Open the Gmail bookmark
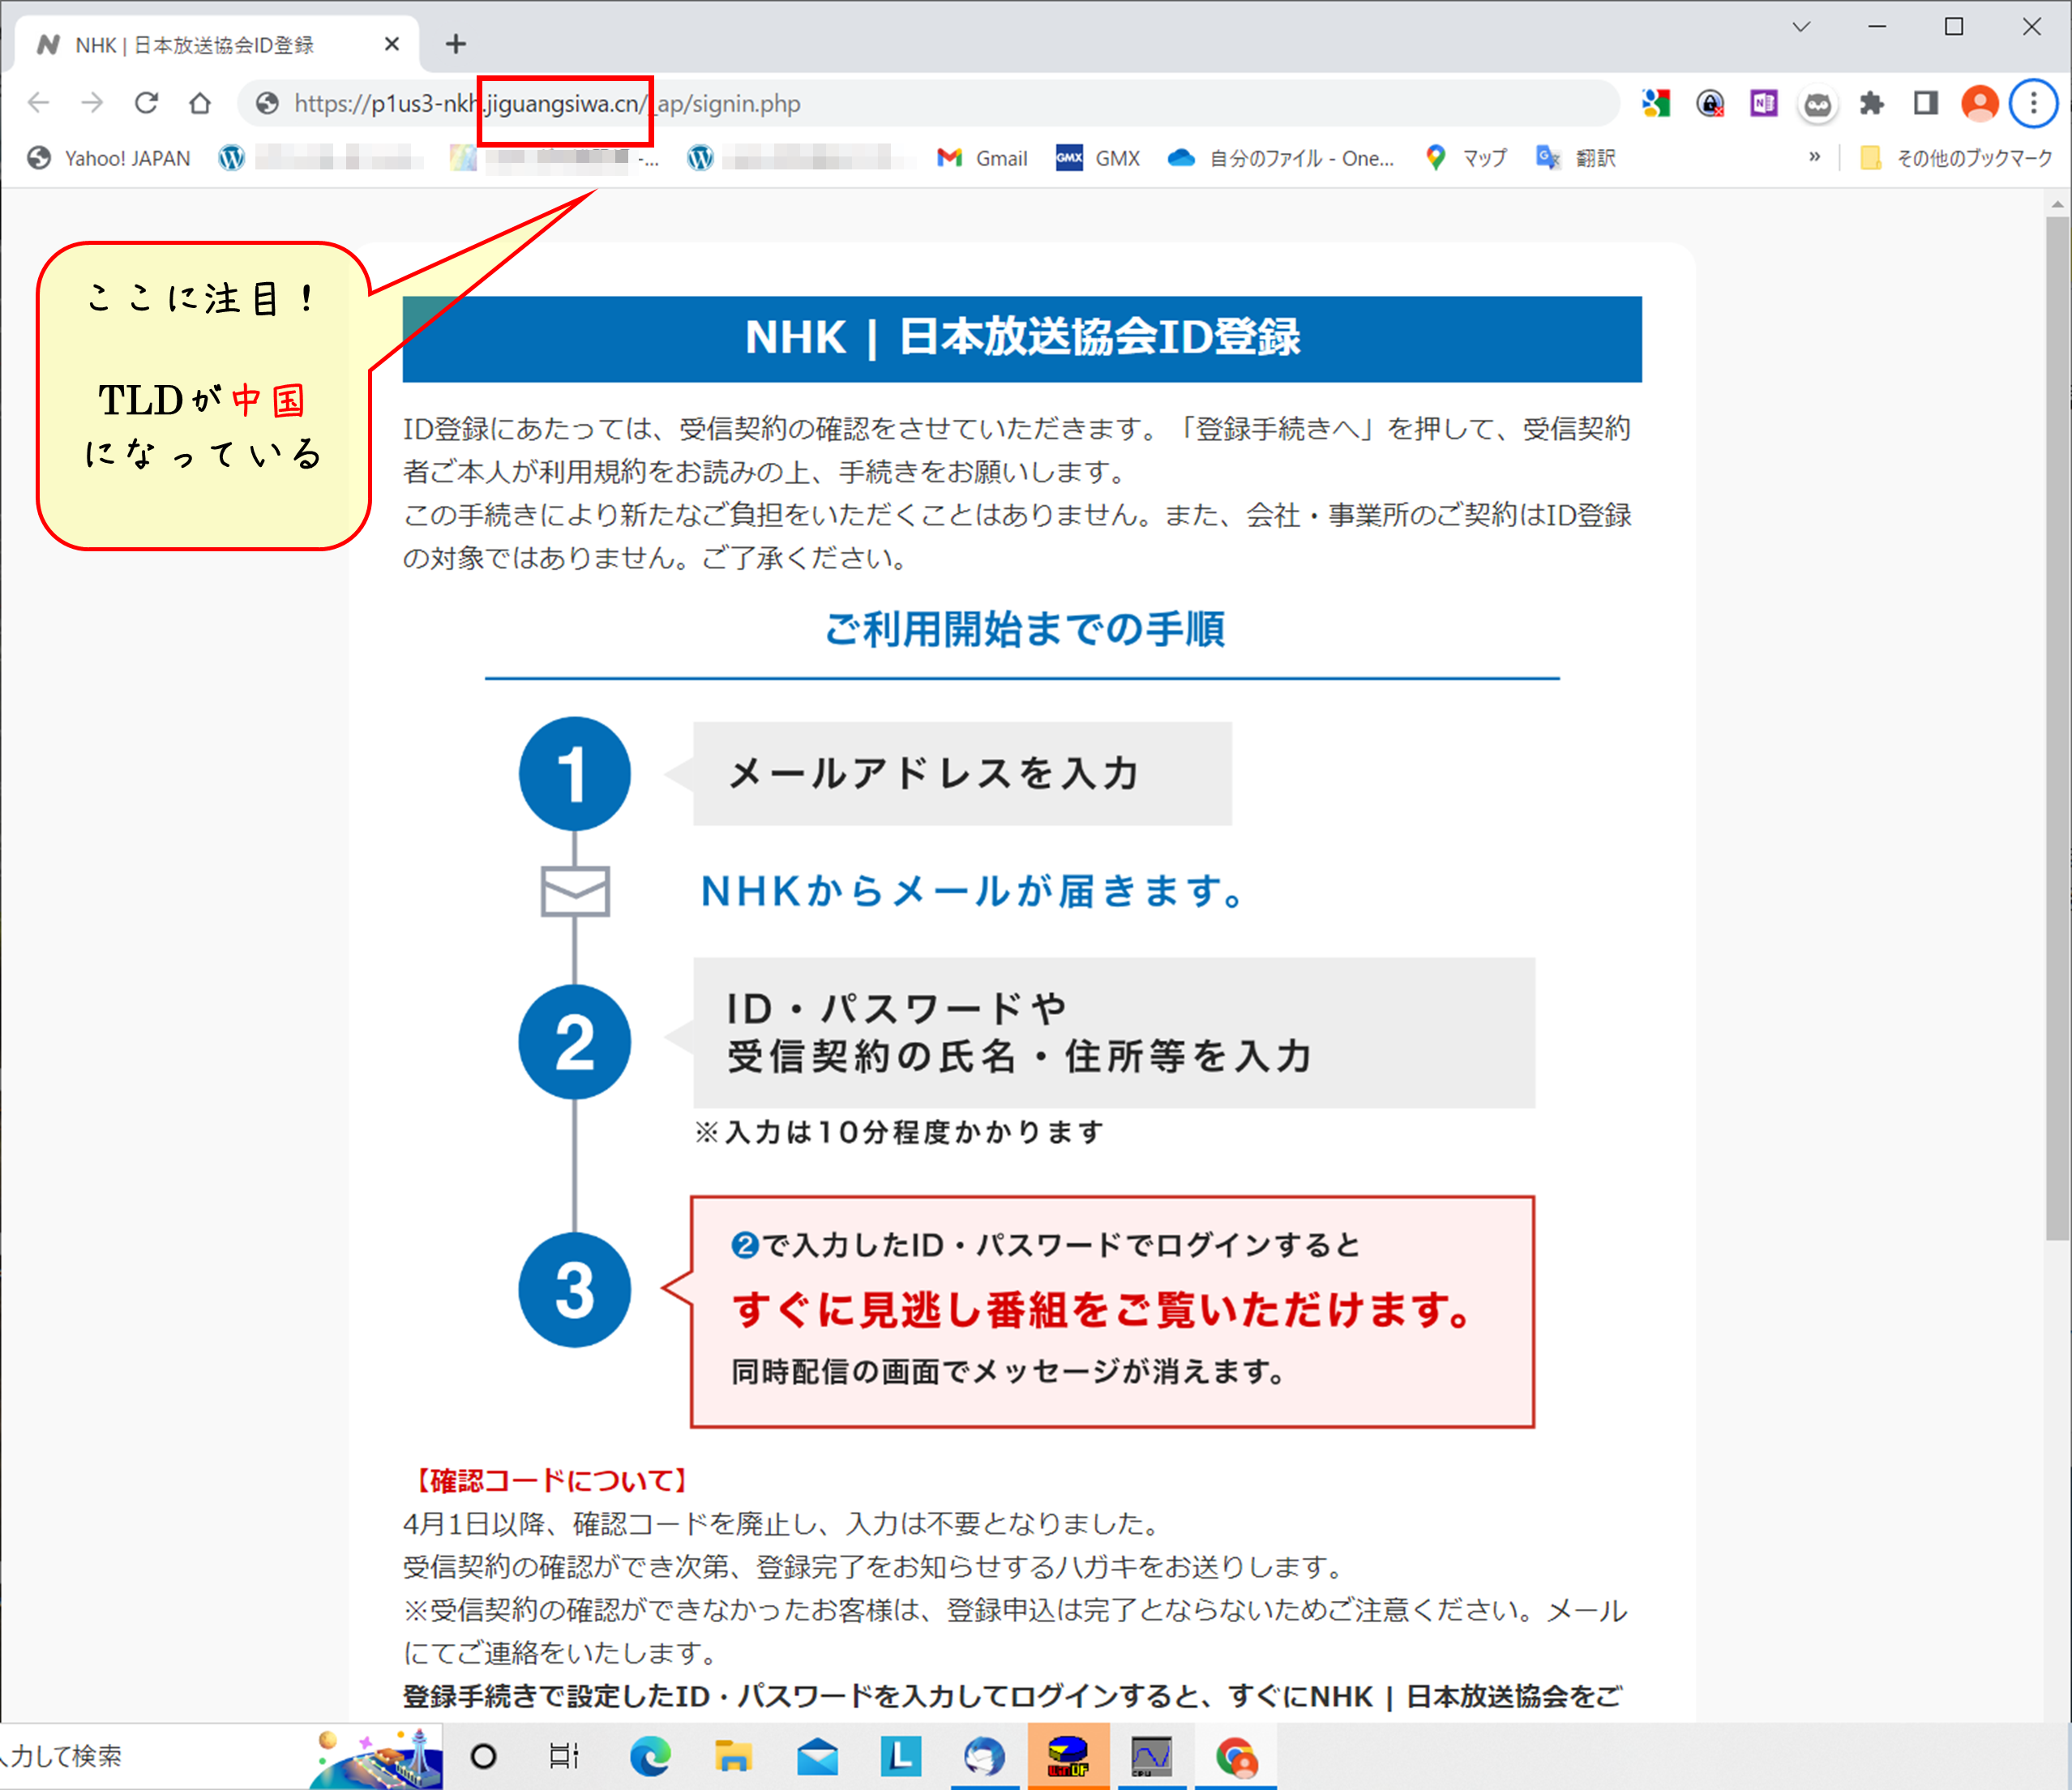 (982, 158)
